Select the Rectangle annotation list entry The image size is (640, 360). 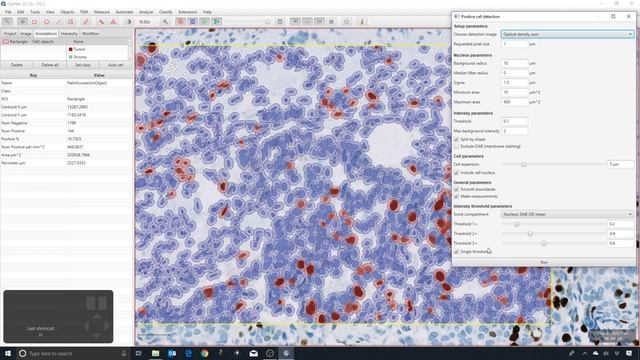pyautogui.click(x=33, y=42)
